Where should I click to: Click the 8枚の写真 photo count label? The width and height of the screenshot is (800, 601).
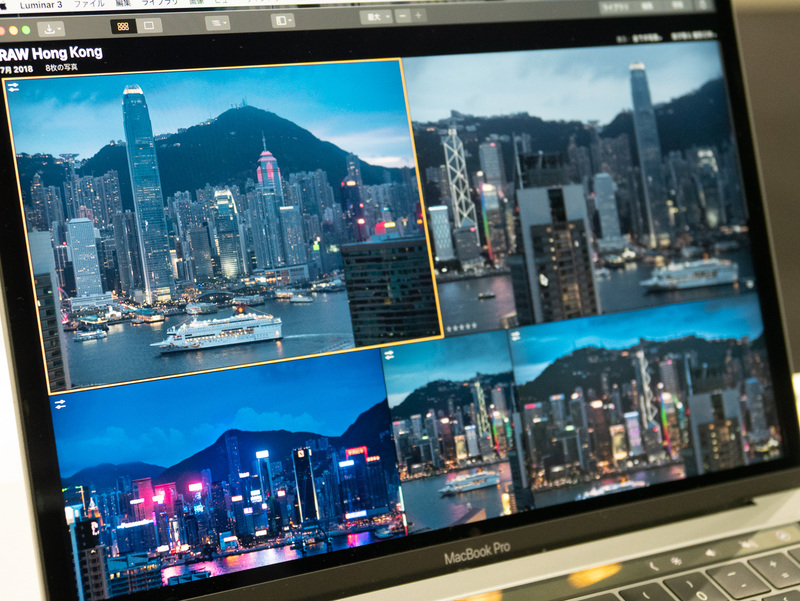pyautogui.click(x=61, y=67)
